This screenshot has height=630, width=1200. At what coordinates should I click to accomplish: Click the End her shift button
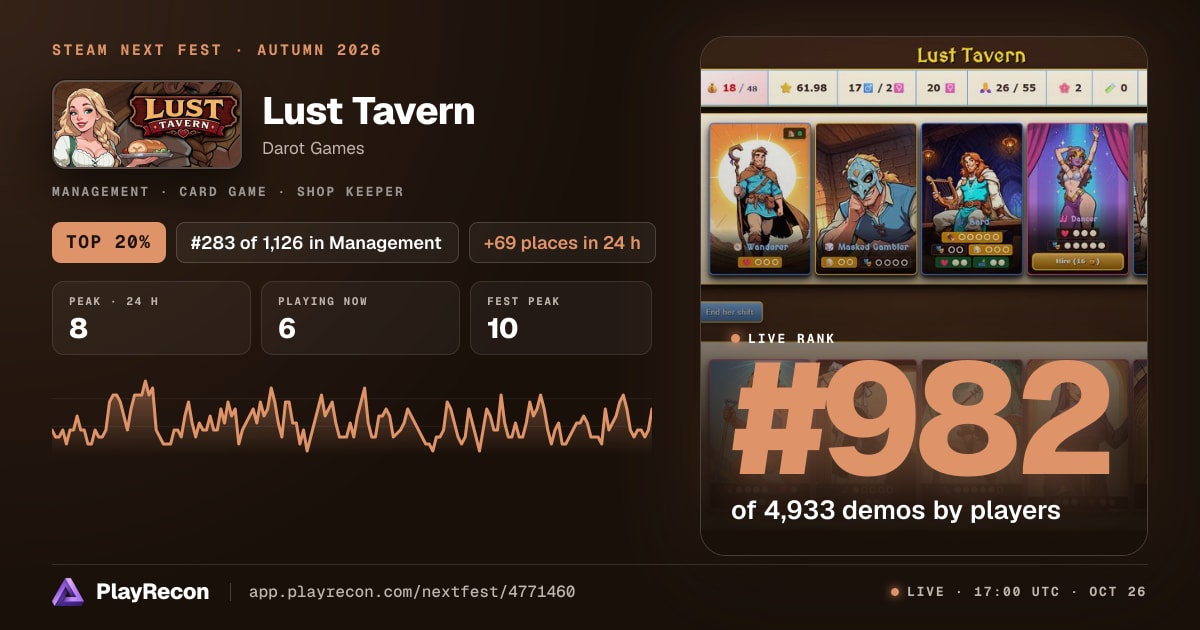click(x=731, y=311)
